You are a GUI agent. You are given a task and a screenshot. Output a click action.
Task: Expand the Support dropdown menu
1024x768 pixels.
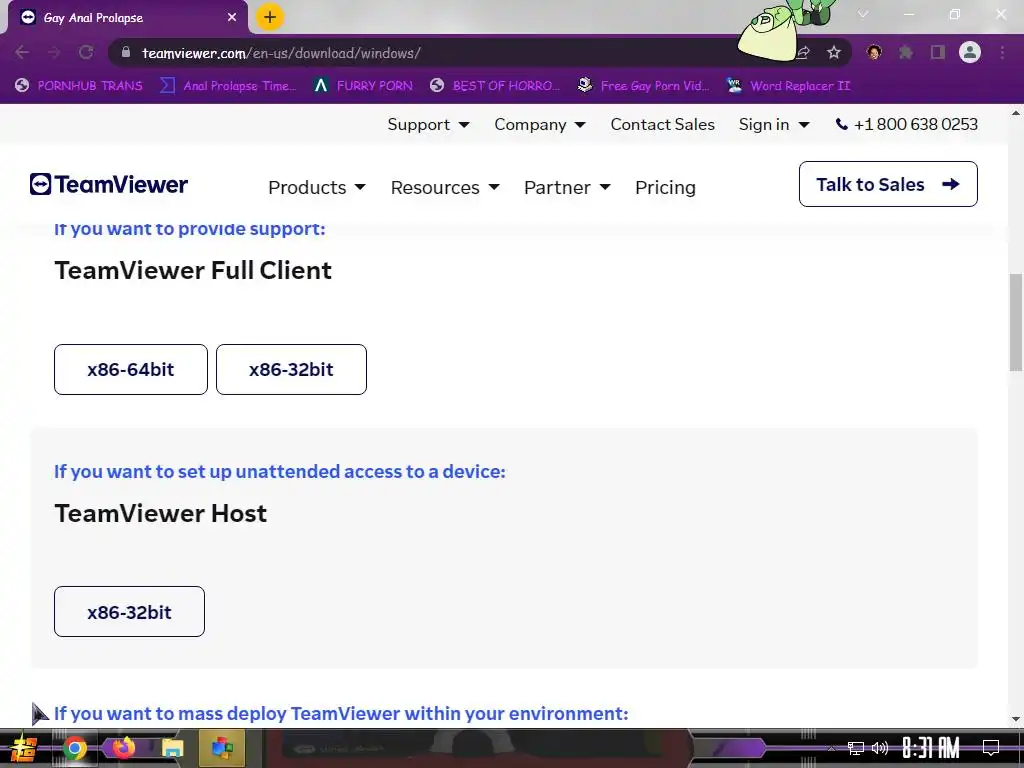(x=428, y=124)
